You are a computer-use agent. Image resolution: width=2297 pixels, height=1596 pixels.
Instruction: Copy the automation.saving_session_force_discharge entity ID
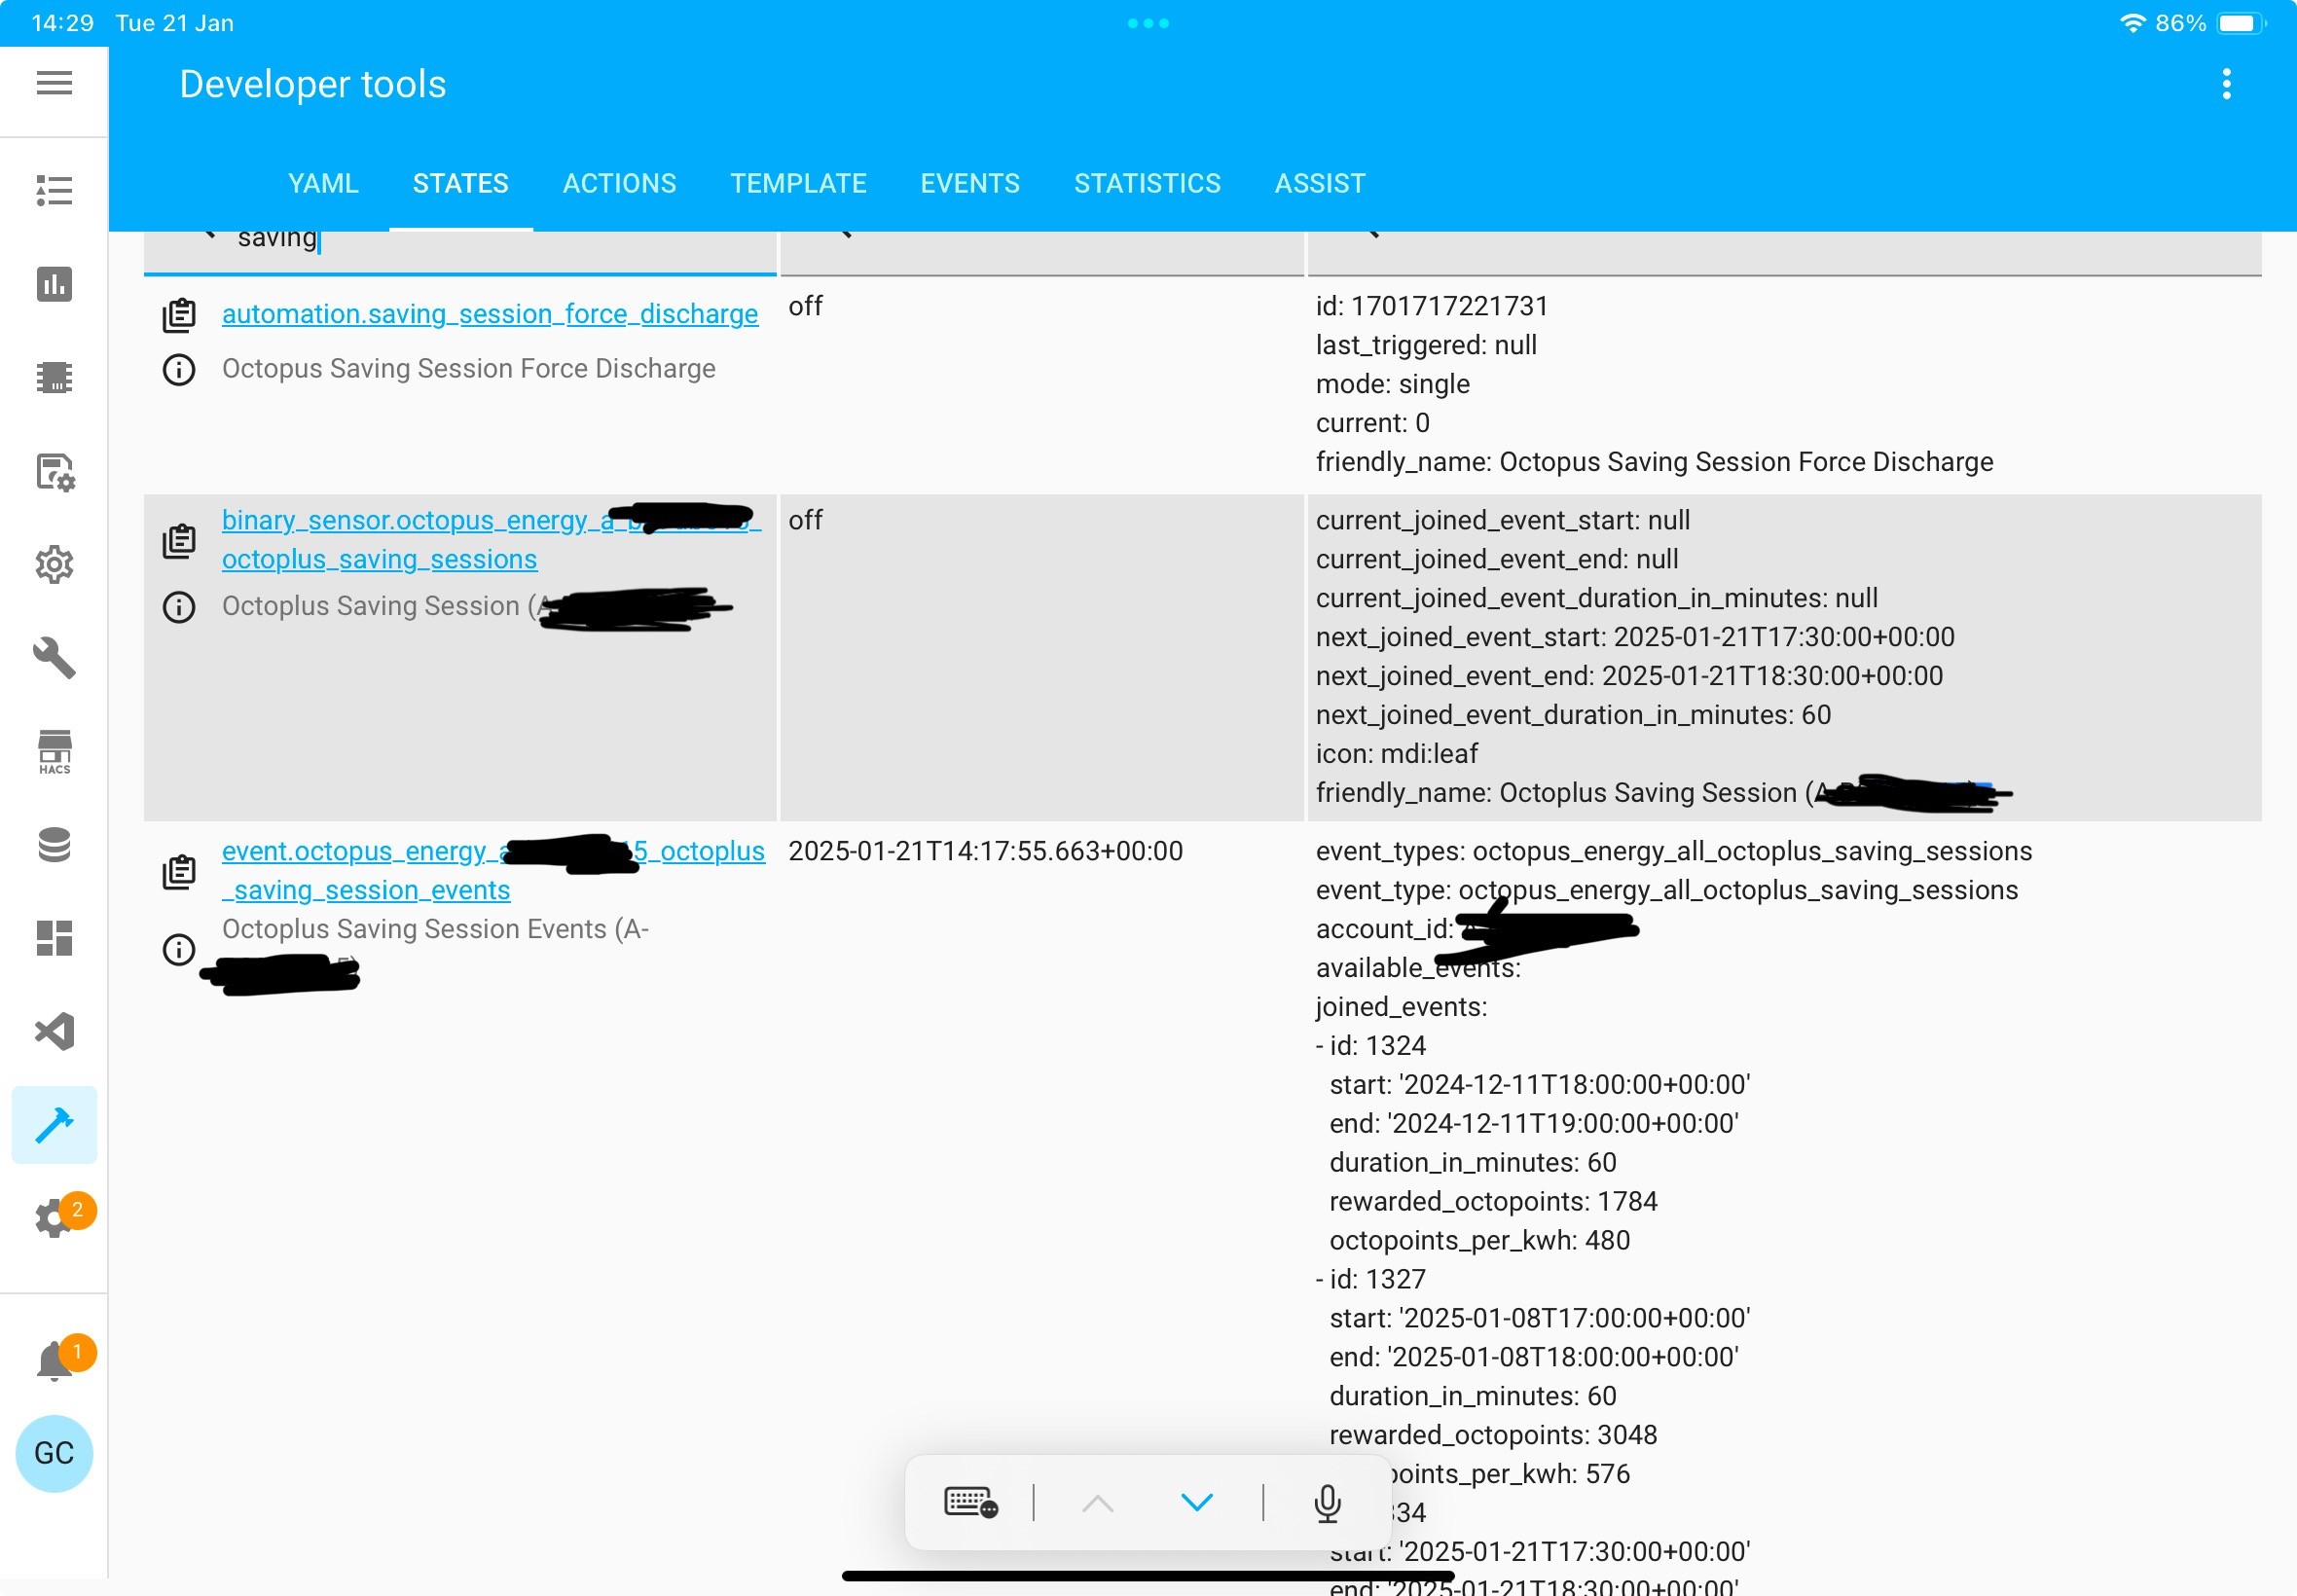point(179,315)
